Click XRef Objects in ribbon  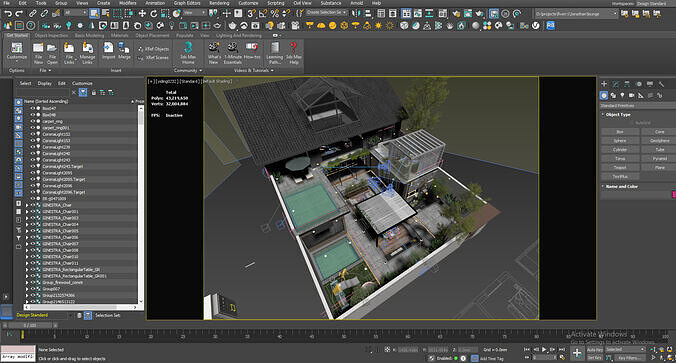[153, 49]
